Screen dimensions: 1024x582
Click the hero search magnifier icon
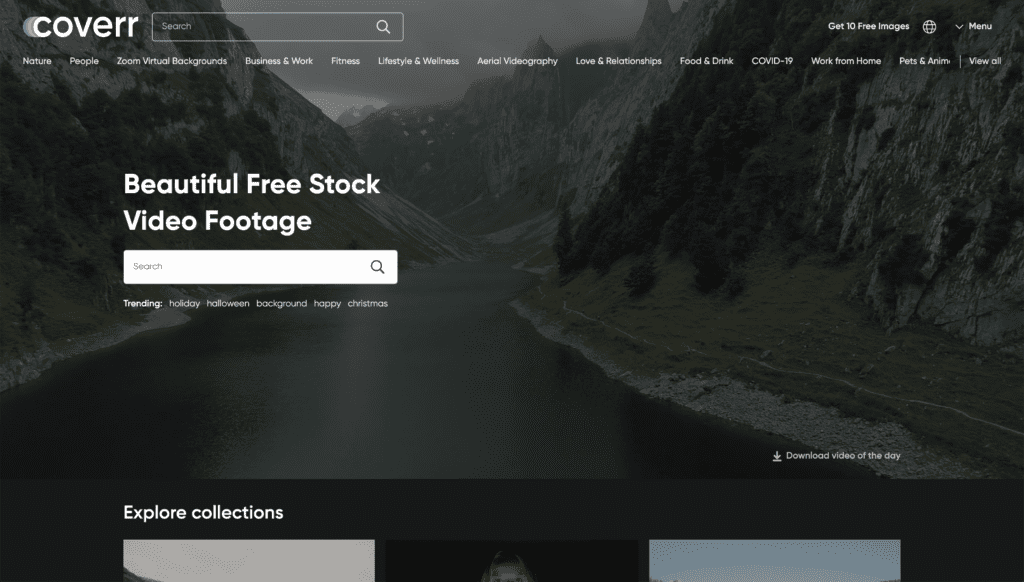(x=377, y=267)
